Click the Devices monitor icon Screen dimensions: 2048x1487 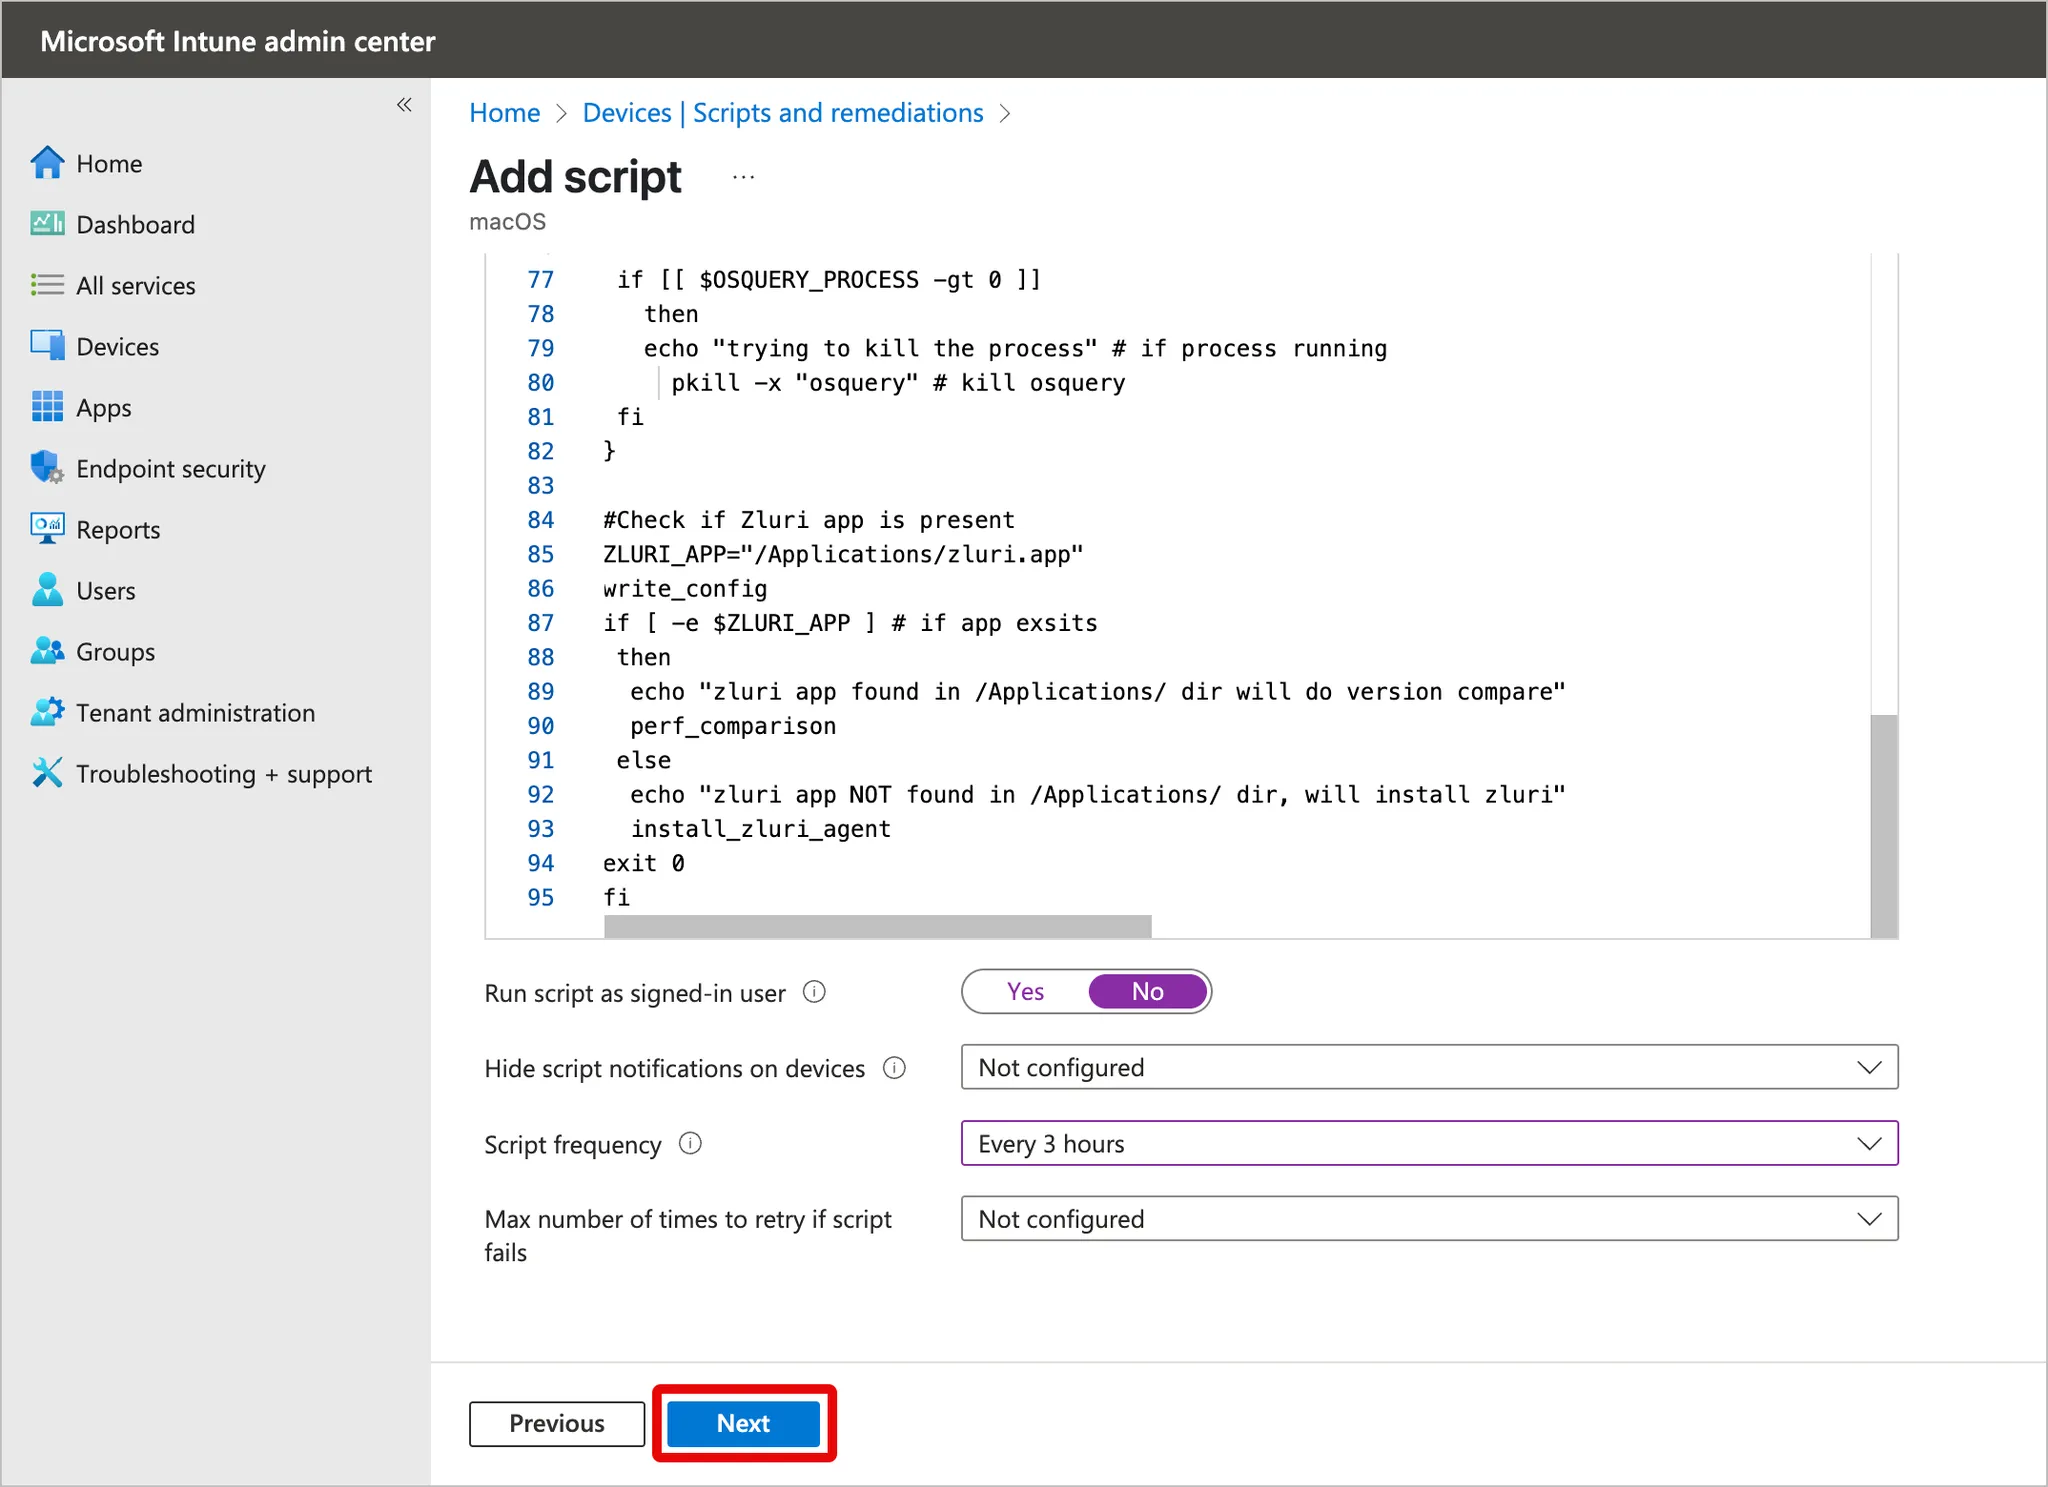pos(47,346)
